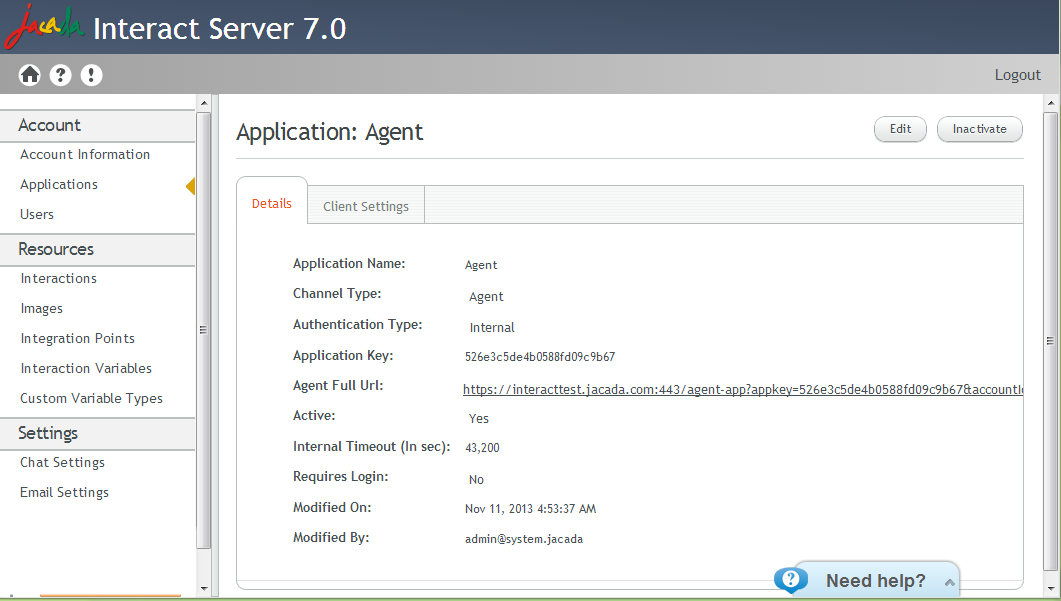Log out of Interact Server

coord(1017,75)
